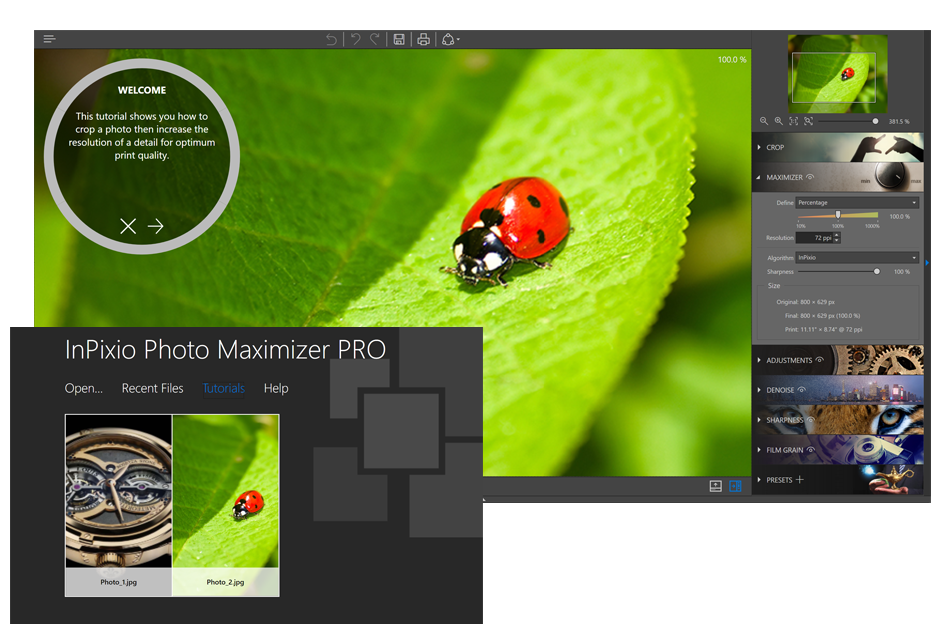
Task: Redo the last undone action
Action: tap(374, 39)
